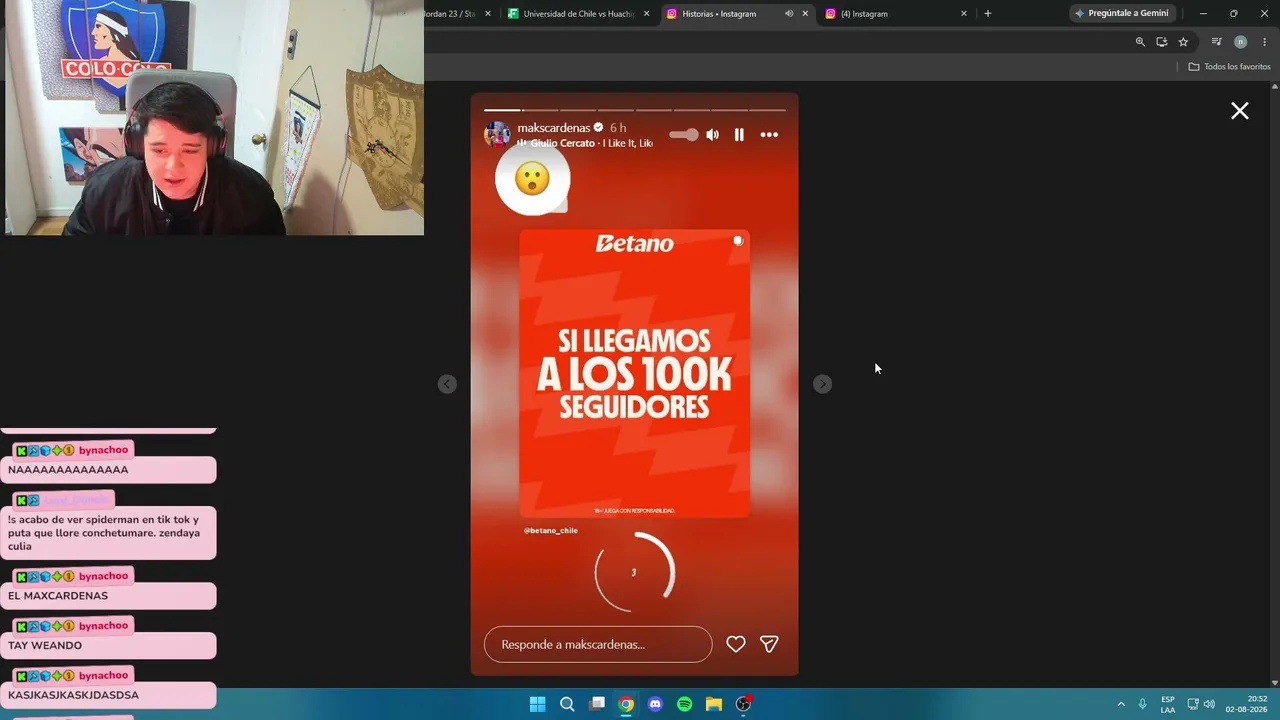Share the story with the paper plane icon
Screen dimensions: 1280x720
click(769, 645)
